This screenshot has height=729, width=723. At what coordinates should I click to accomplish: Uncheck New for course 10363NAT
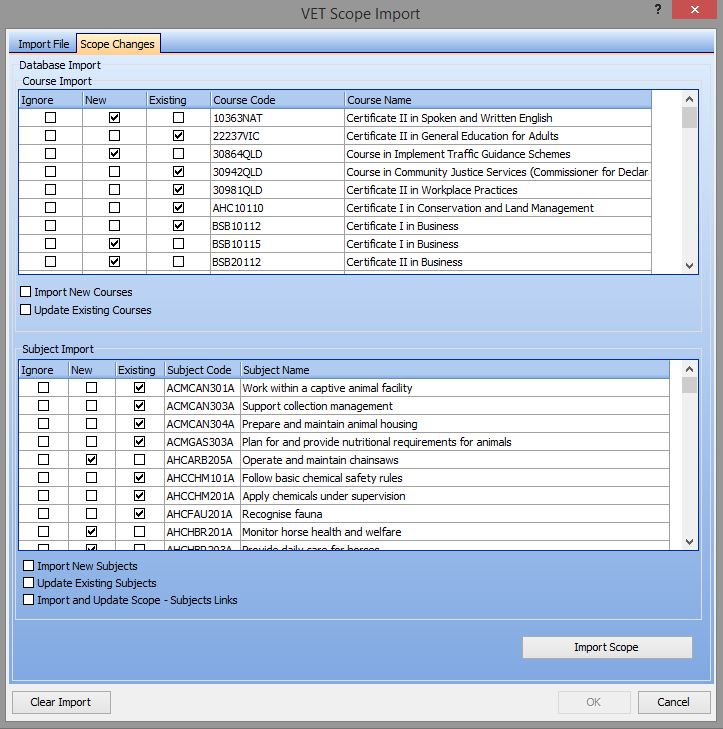[x=114, y=118]
